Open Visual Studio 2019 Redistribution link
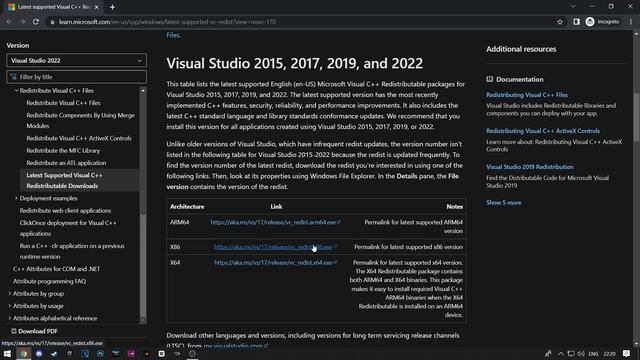640x360 pixels. coord(530,167)
